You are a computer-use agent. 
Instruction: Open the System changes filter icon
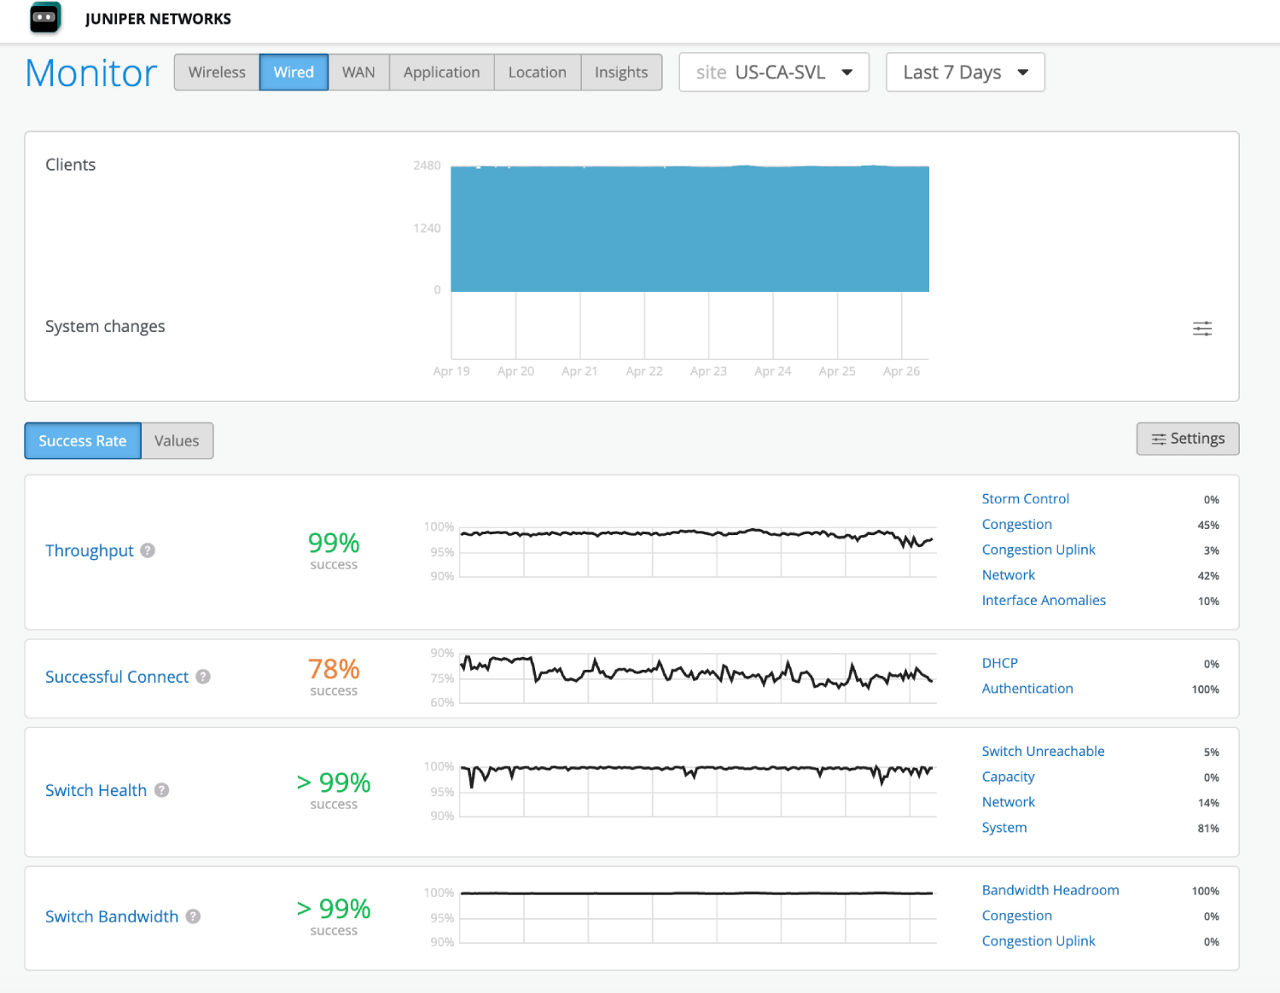(1202, 328)
